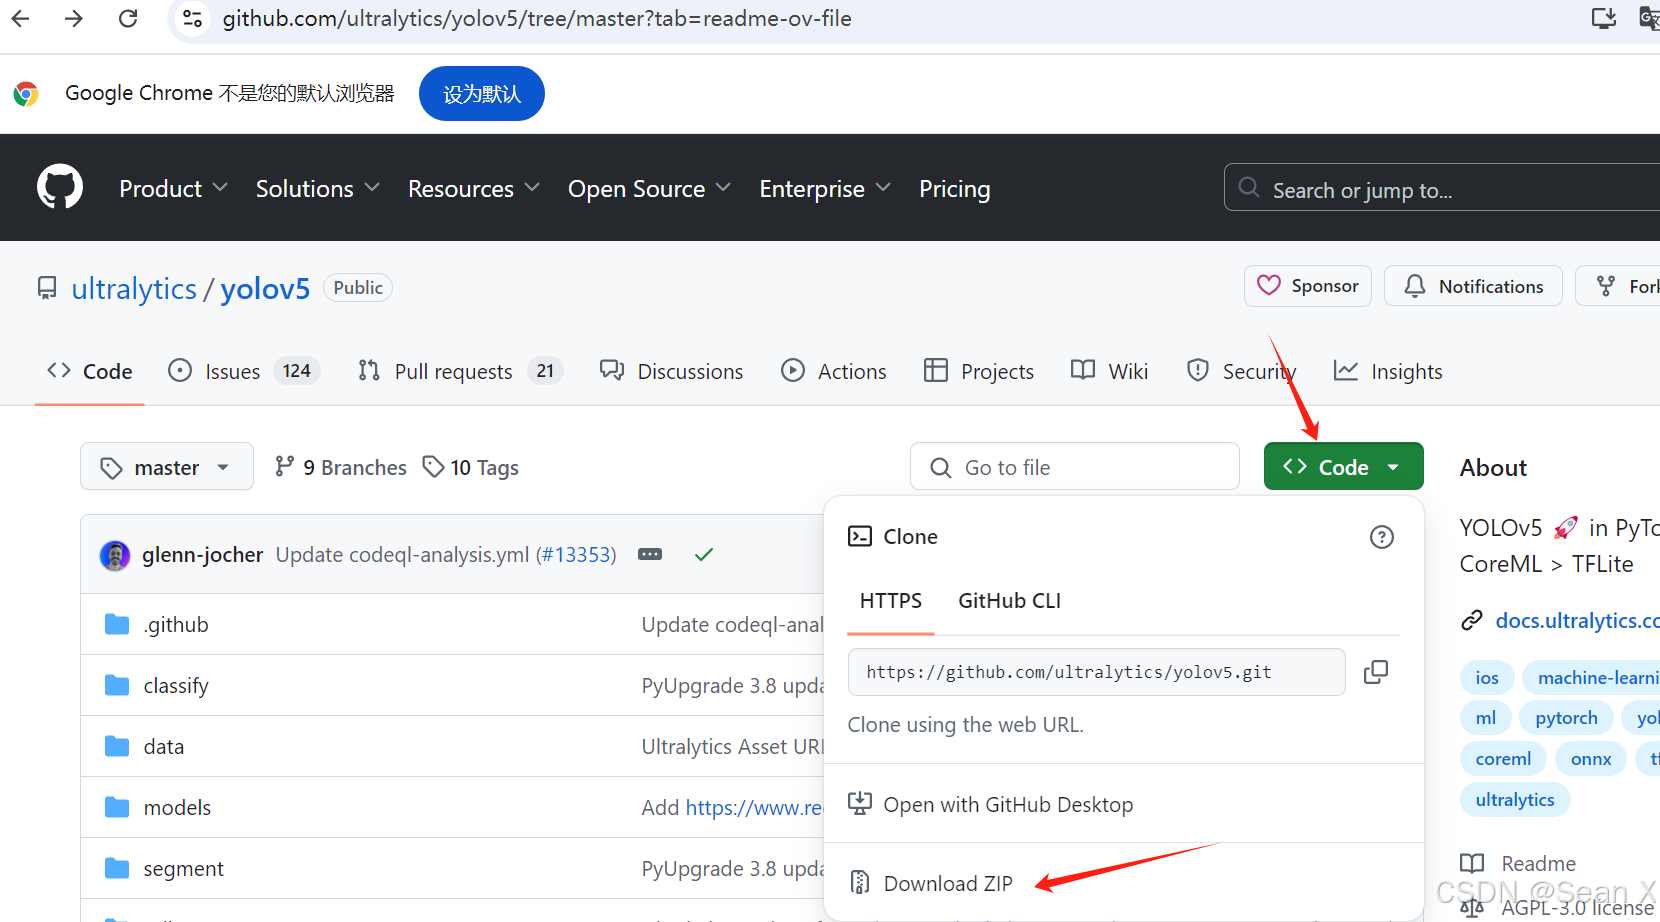1660x922 pixels.
Task: Expand the Resources menu
Action: [x=474, y=188]
